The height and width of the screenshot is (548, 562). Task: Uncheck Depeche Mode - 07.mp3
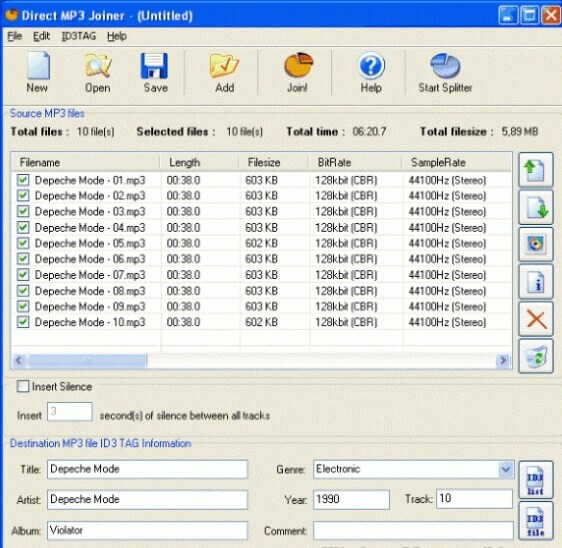tap(23, 275)
